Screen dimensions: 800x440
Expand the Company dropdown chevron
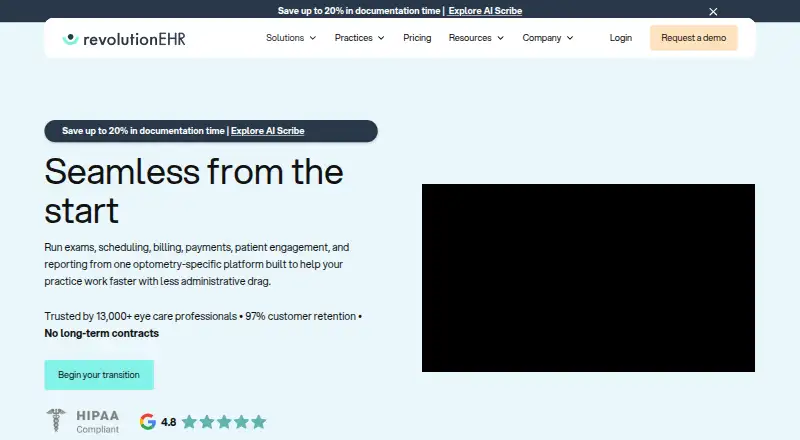point(570,38)
